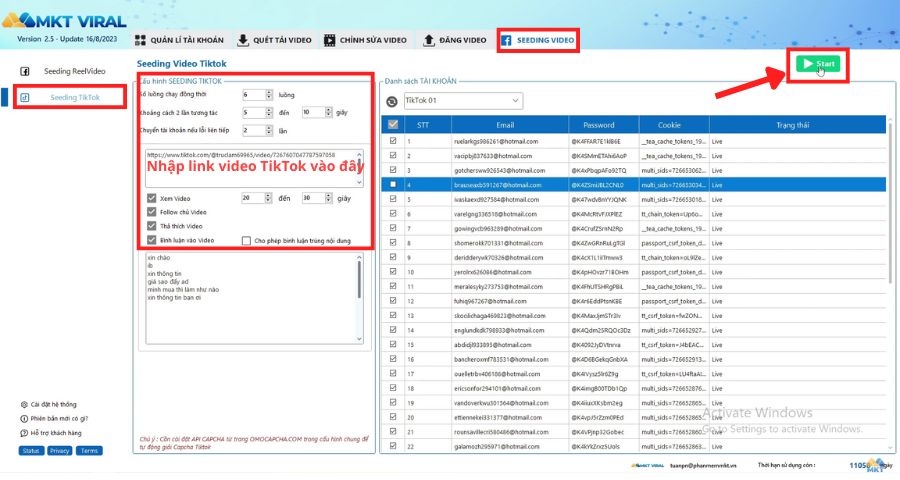Decrease the Xem Video maximum seconds of 30
900x480 pixels.
tap(328, 201)
